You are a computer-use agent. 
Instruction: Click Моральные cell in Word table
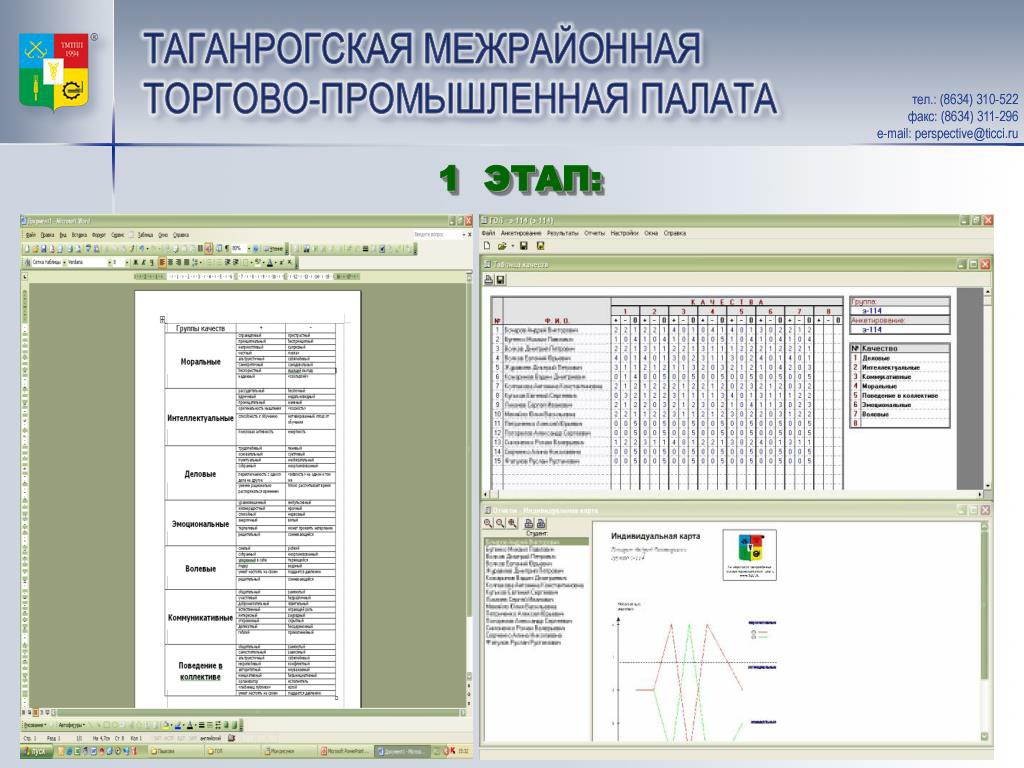click(x=200, y=362)
